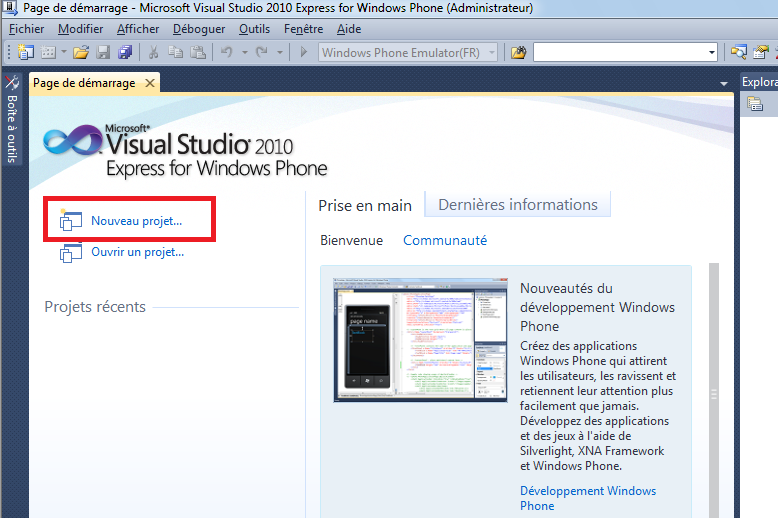
Task: Switch to the Prise en main tab
Action: (x=365, y=205)
